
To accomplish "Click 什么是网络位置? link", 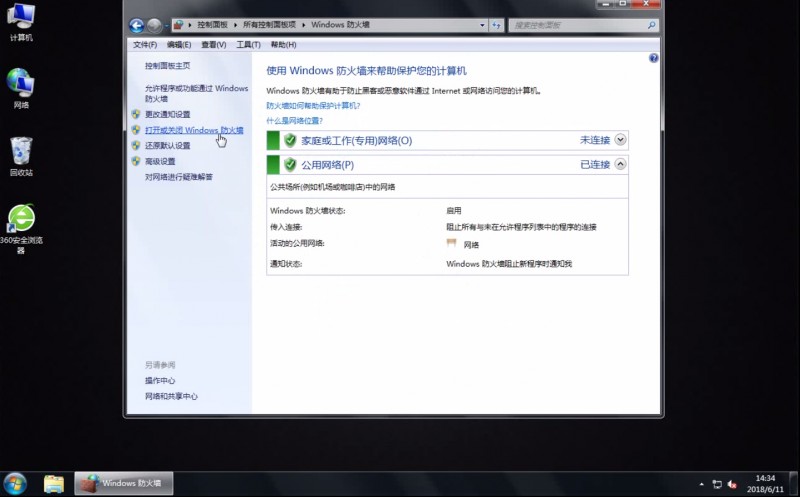I will 294,121.
